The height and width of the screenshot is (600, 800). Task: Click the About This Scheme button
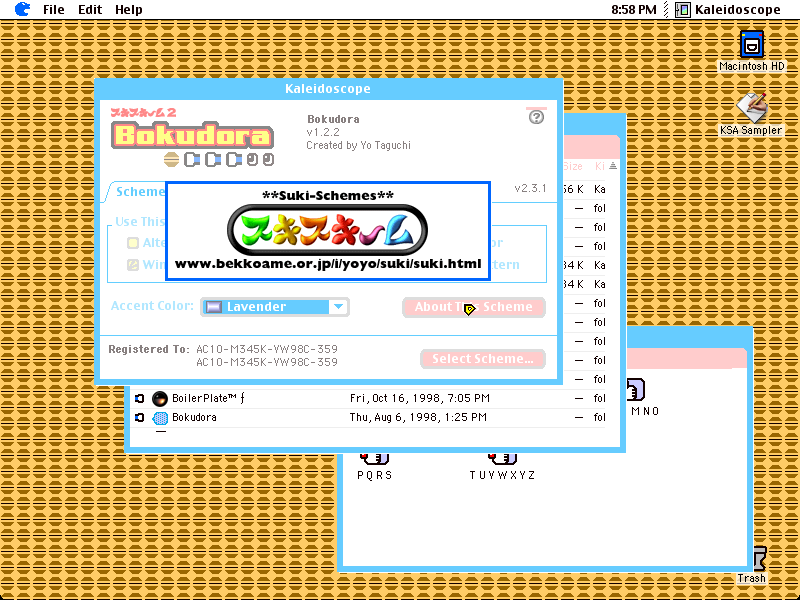click(473, 307)
